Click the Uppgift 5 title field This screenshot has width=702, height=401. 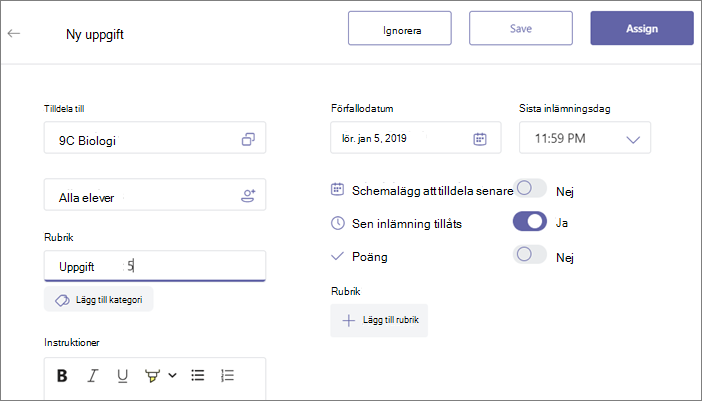coord(155,266)
